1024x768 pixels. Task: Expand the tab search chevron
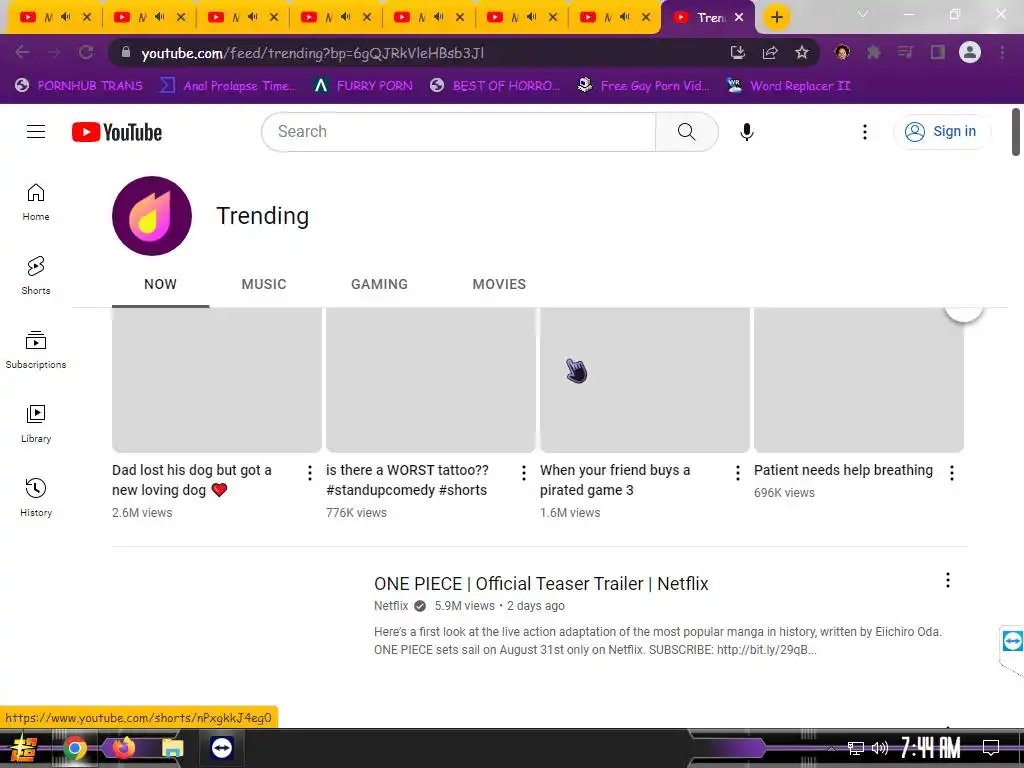point(863,14)
